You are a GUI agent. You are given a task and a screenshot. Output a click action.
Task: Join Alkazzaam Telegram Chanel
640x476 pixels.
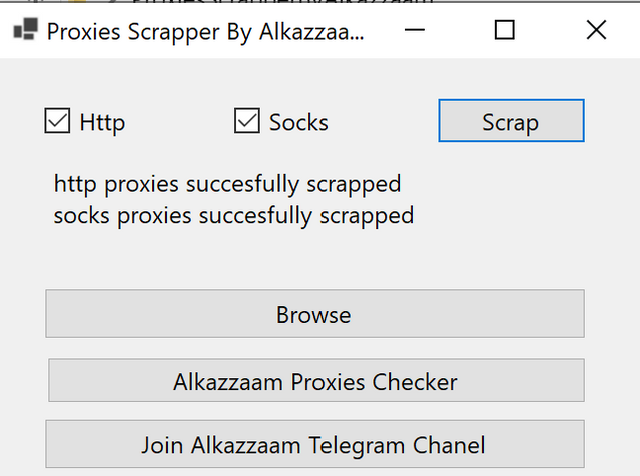coord(314,445)
